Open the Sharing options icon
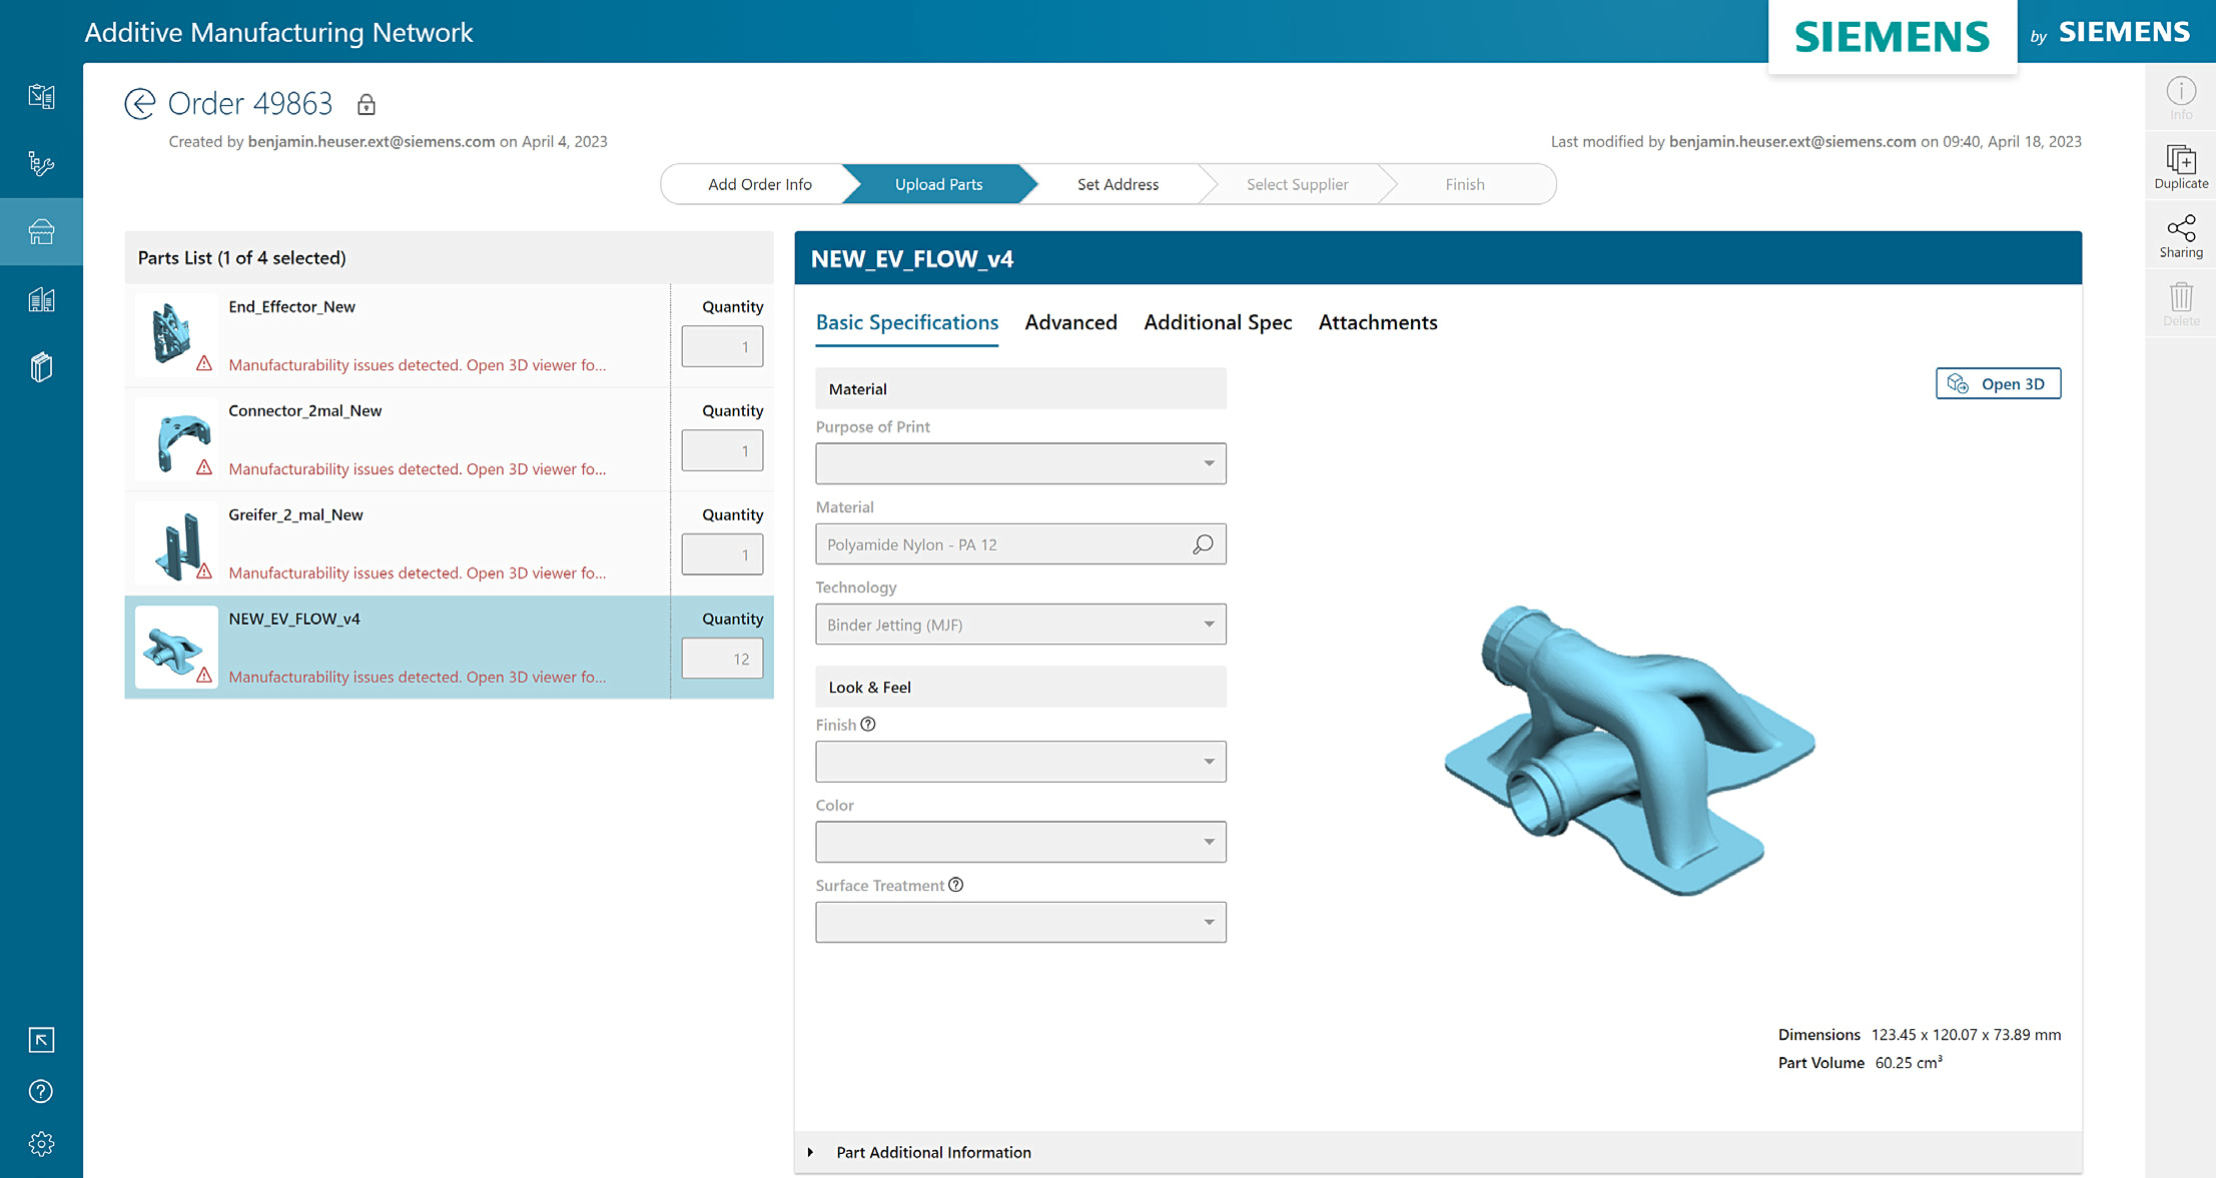This screenshot has height=1178, width=2216. [x=2180, y=236]
